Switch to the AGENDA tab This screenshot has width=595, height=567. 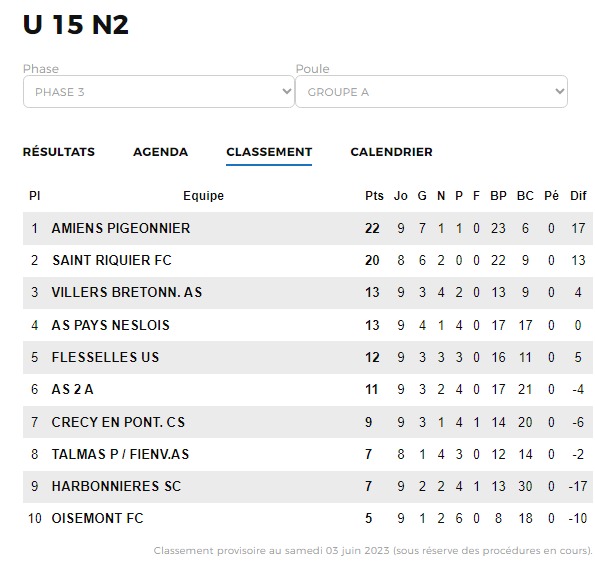[161, 152]
